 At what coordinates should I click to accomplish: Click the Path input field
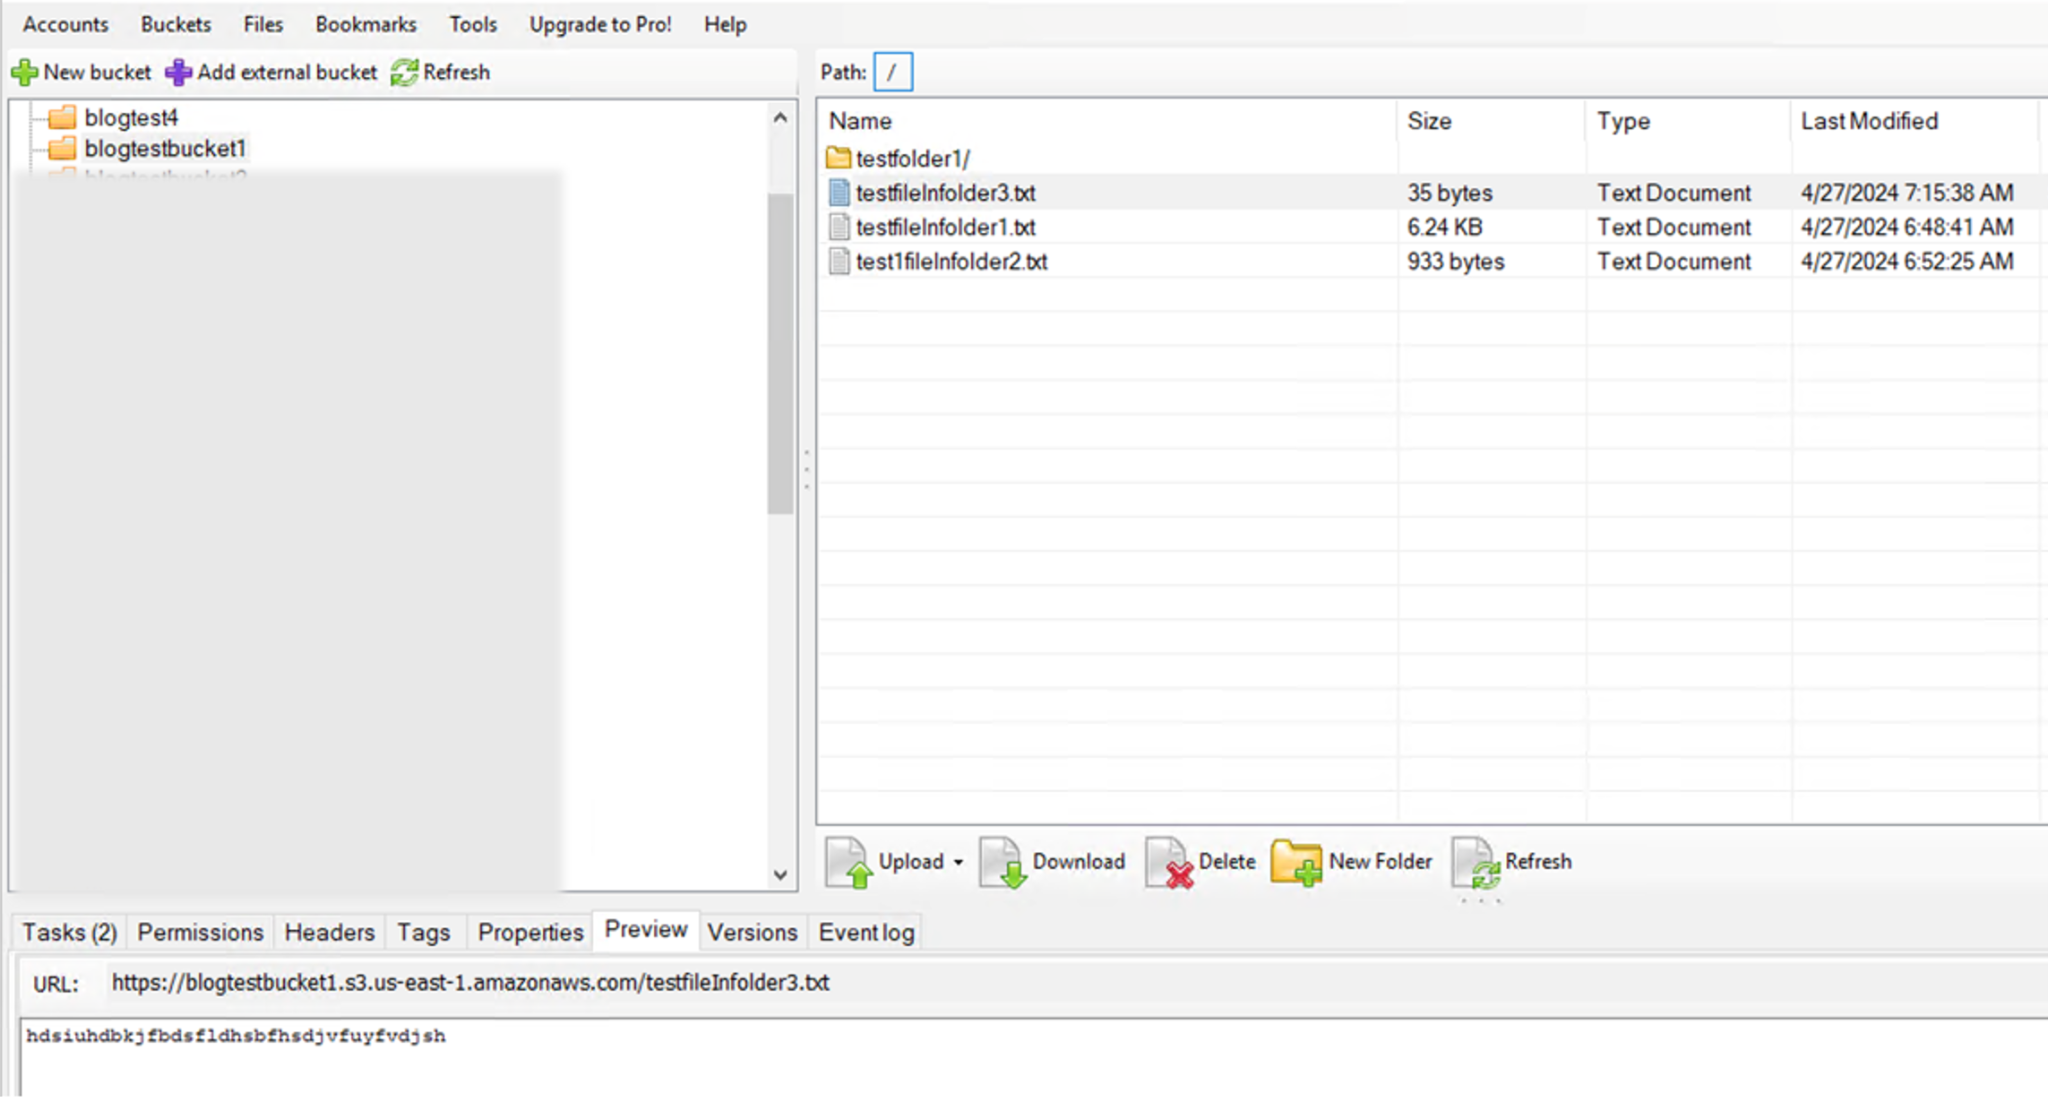(x=893, y=72)
